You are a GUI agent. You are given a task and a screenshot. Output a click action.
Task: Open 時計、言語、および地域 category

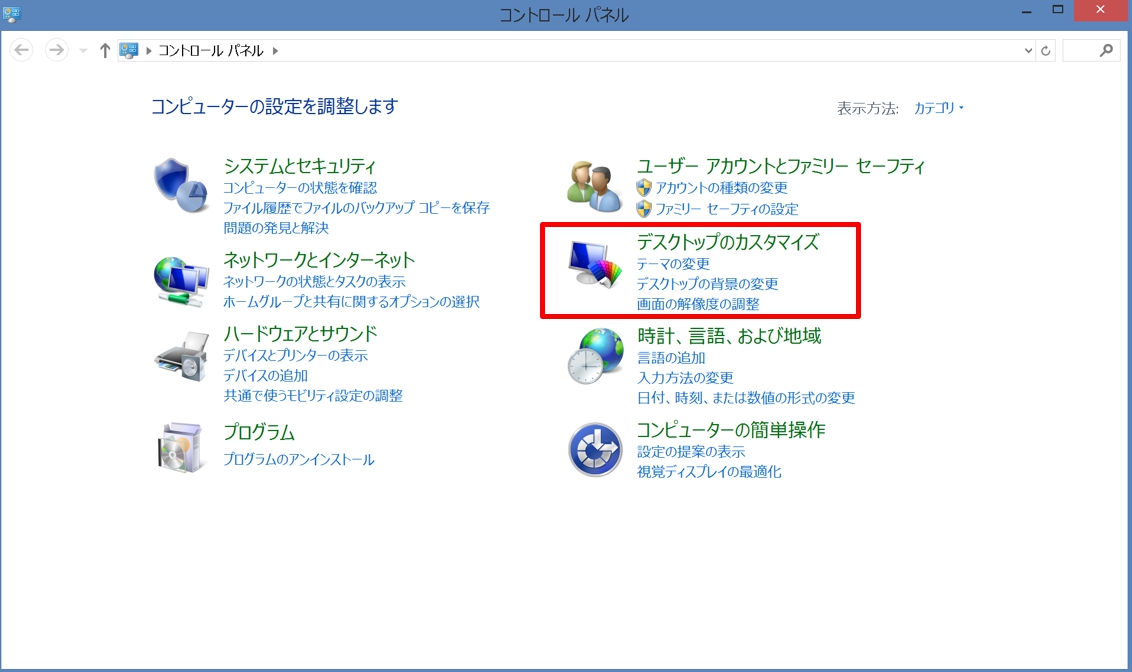tap(729, 336)
